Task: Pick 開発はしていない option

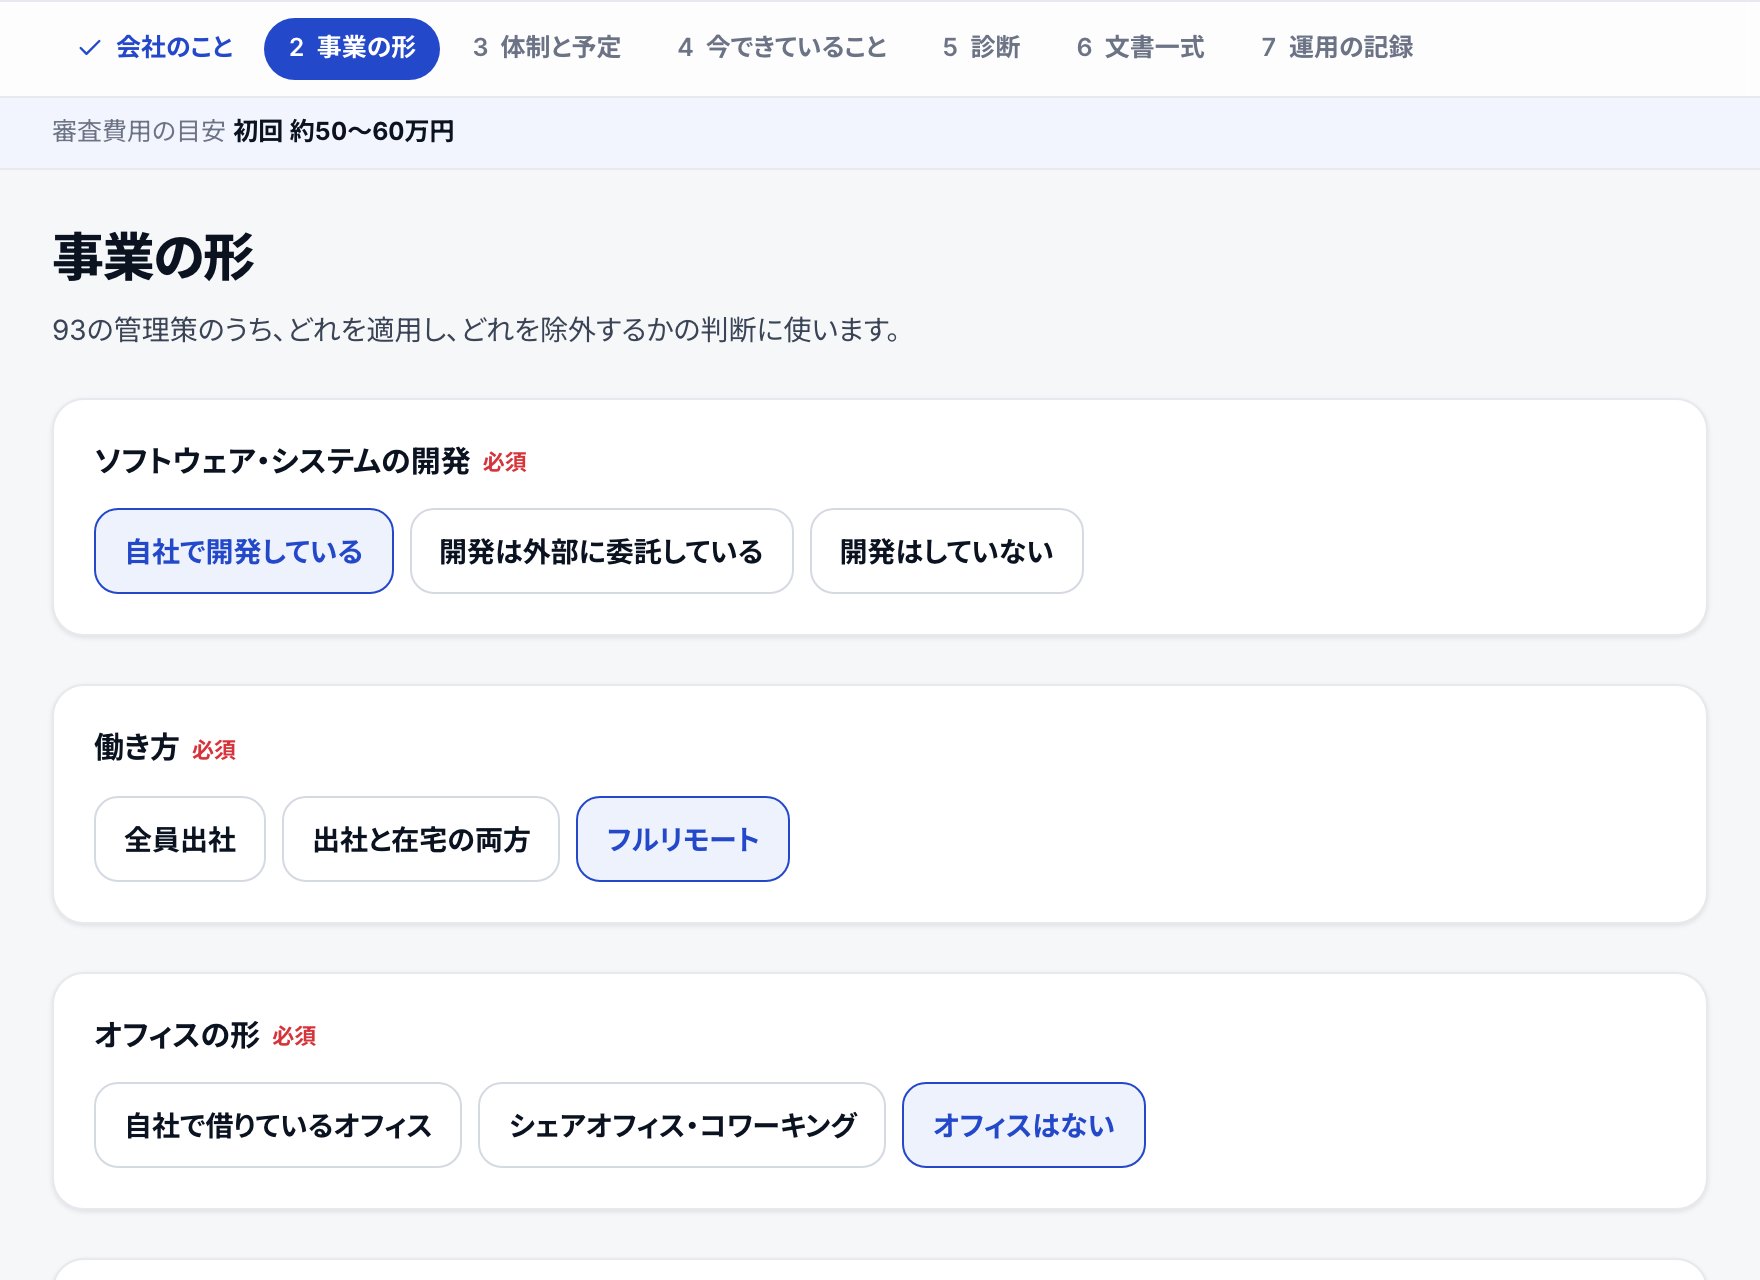Action: (947, 551)
